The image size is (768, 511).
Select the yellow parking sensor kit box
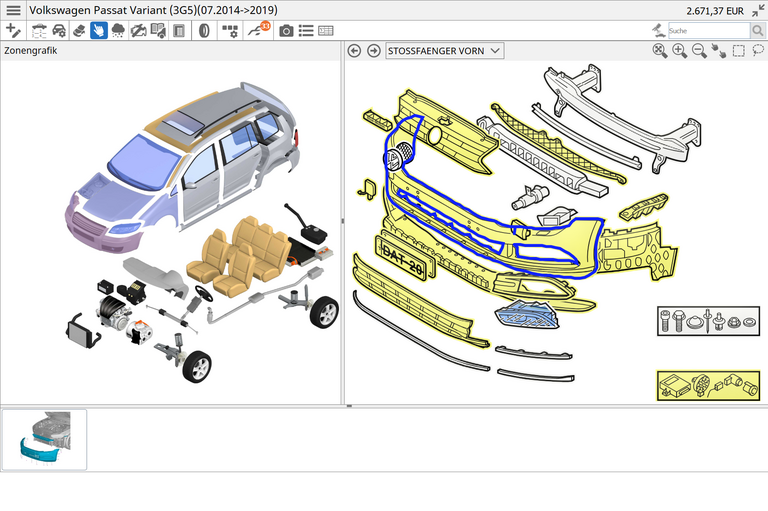point(708,386)
